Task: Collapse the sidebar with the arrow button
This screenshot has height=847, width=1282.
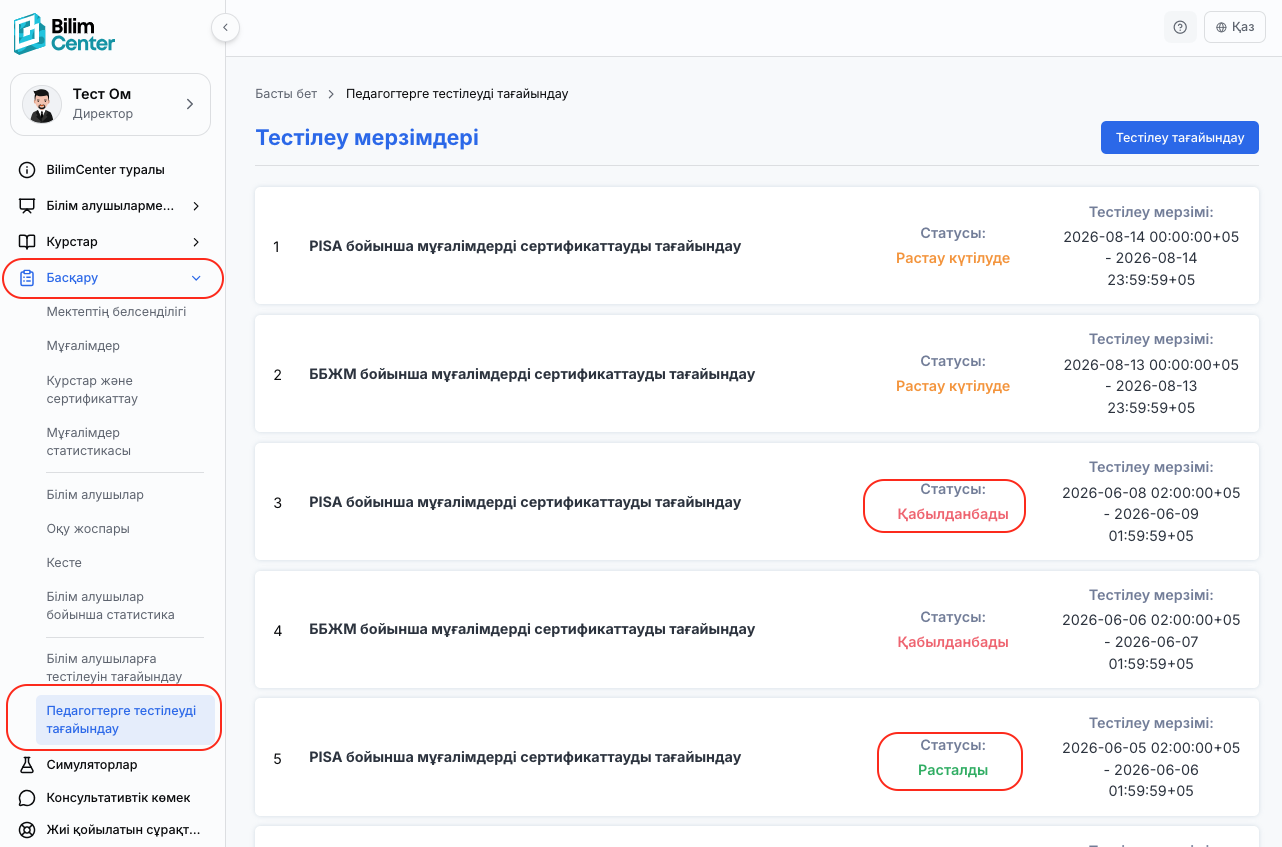Action: click(226, 28)
